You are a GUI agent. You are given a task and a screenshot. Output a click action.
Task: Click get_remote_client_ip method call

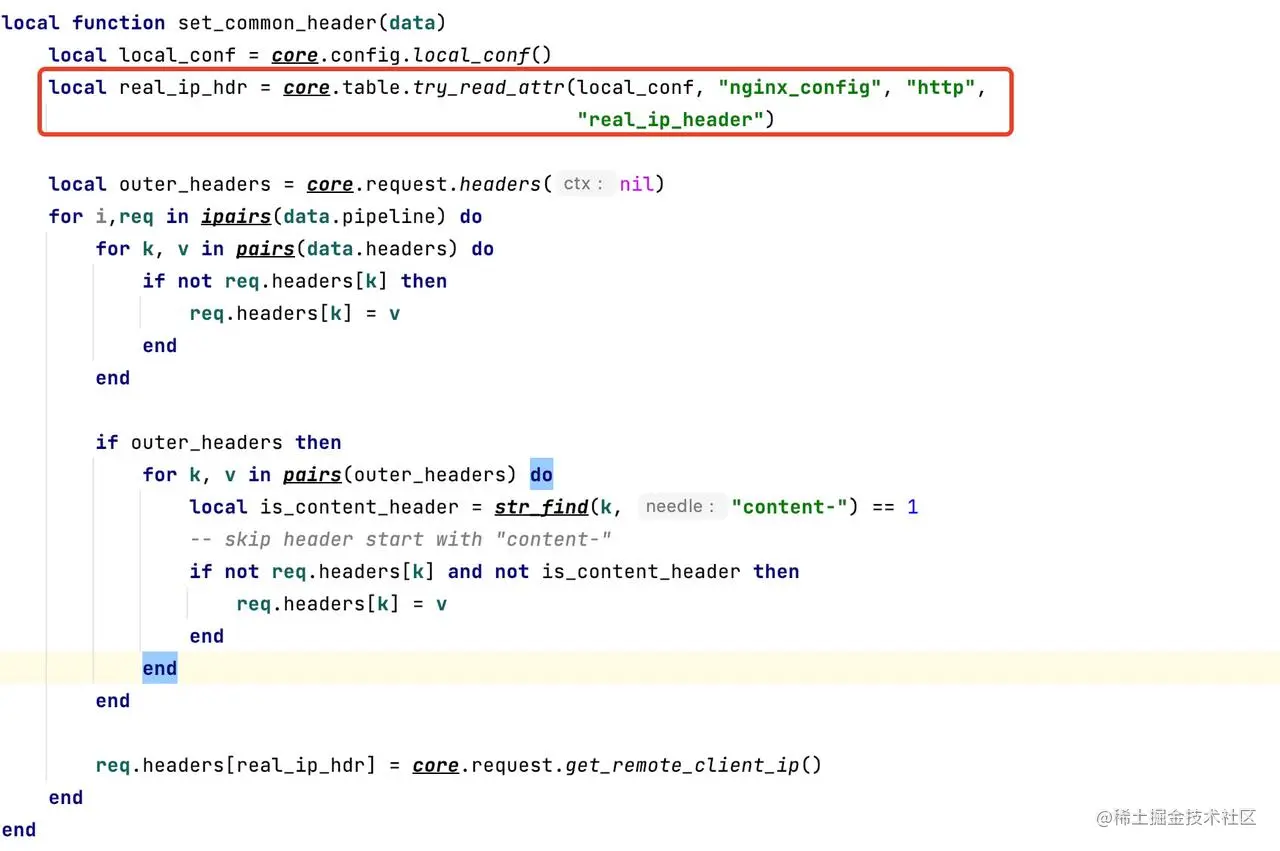pyautogui.click(x=683, y=765)
